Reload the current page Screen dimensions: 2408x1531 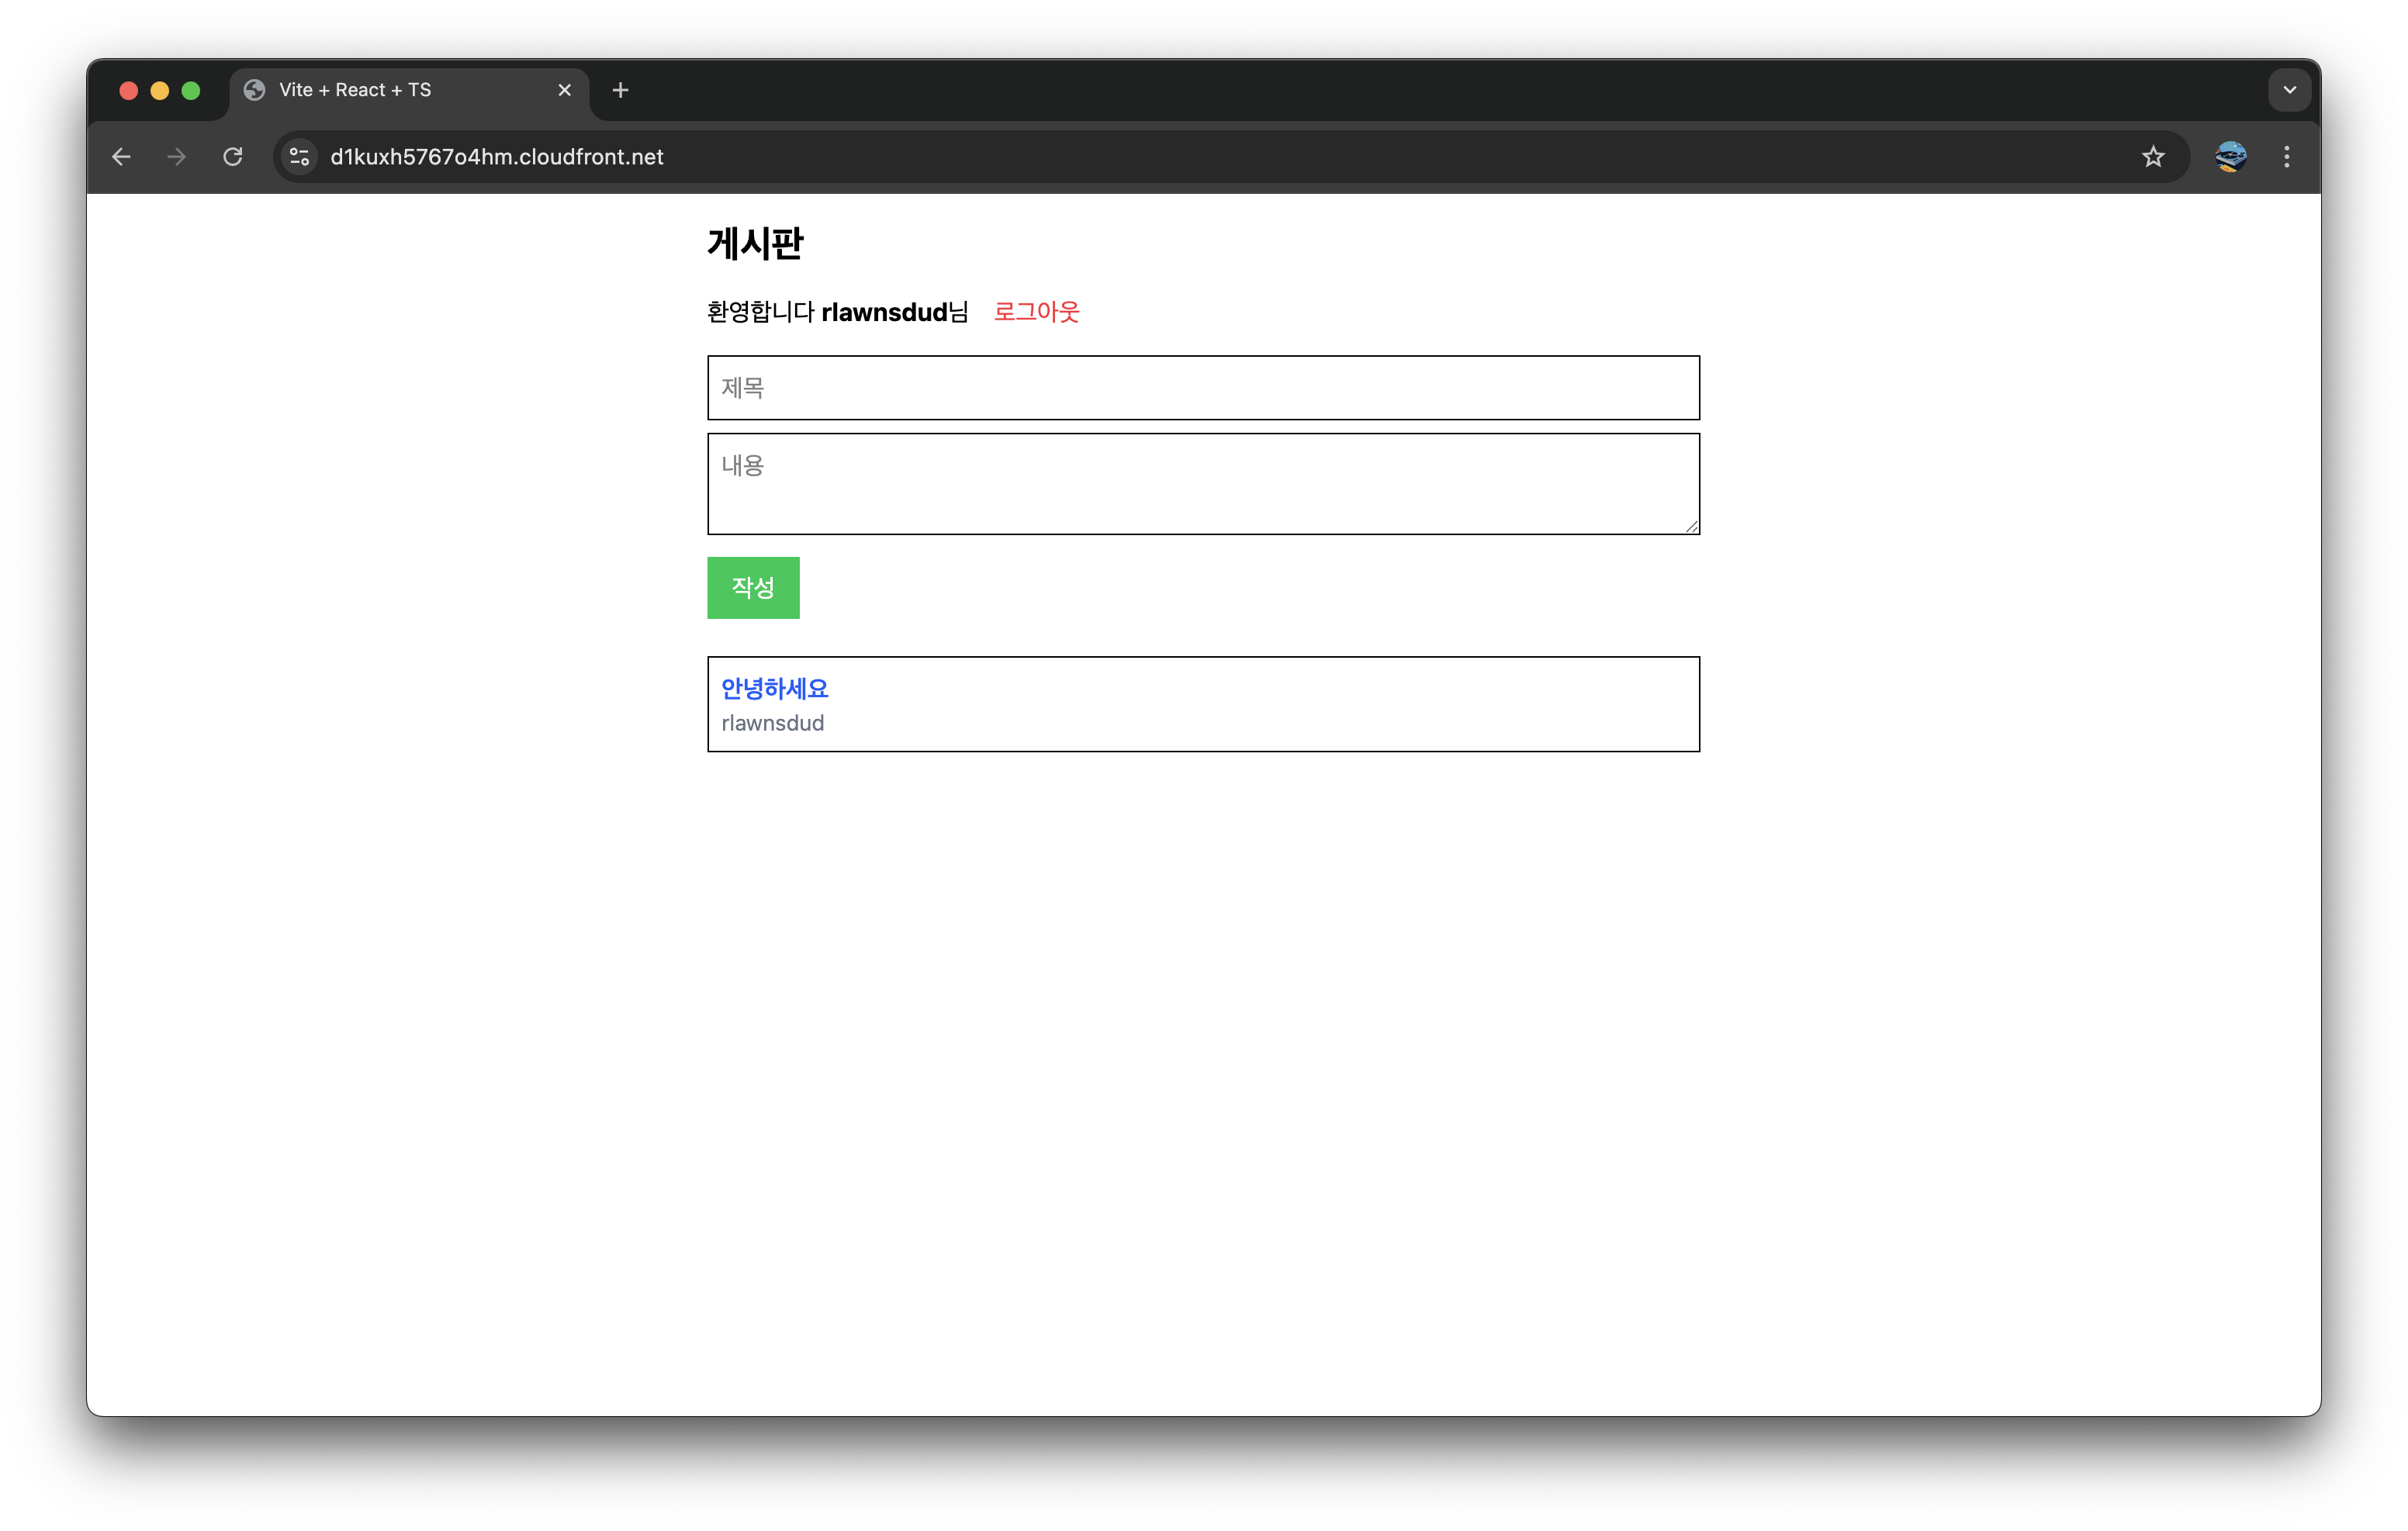point(233,157)
